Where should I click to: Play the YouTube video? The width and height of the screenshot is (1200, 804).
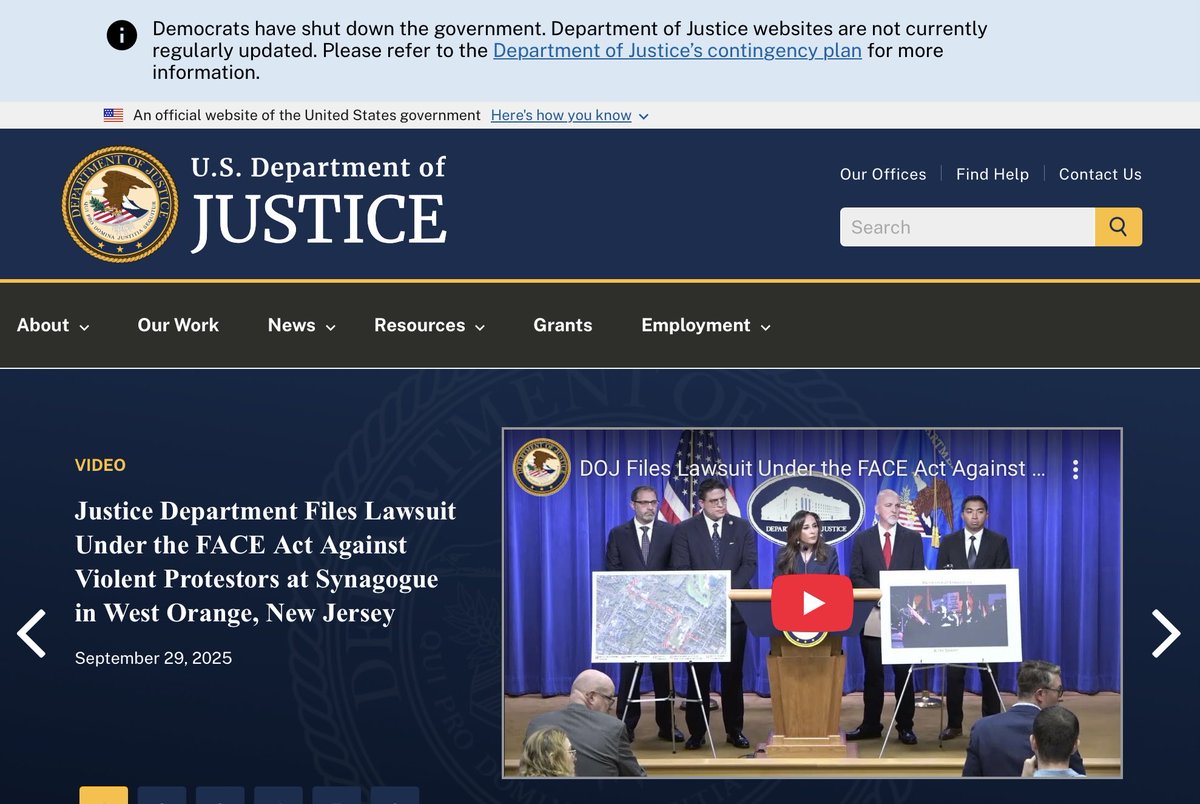pos(812,603)
